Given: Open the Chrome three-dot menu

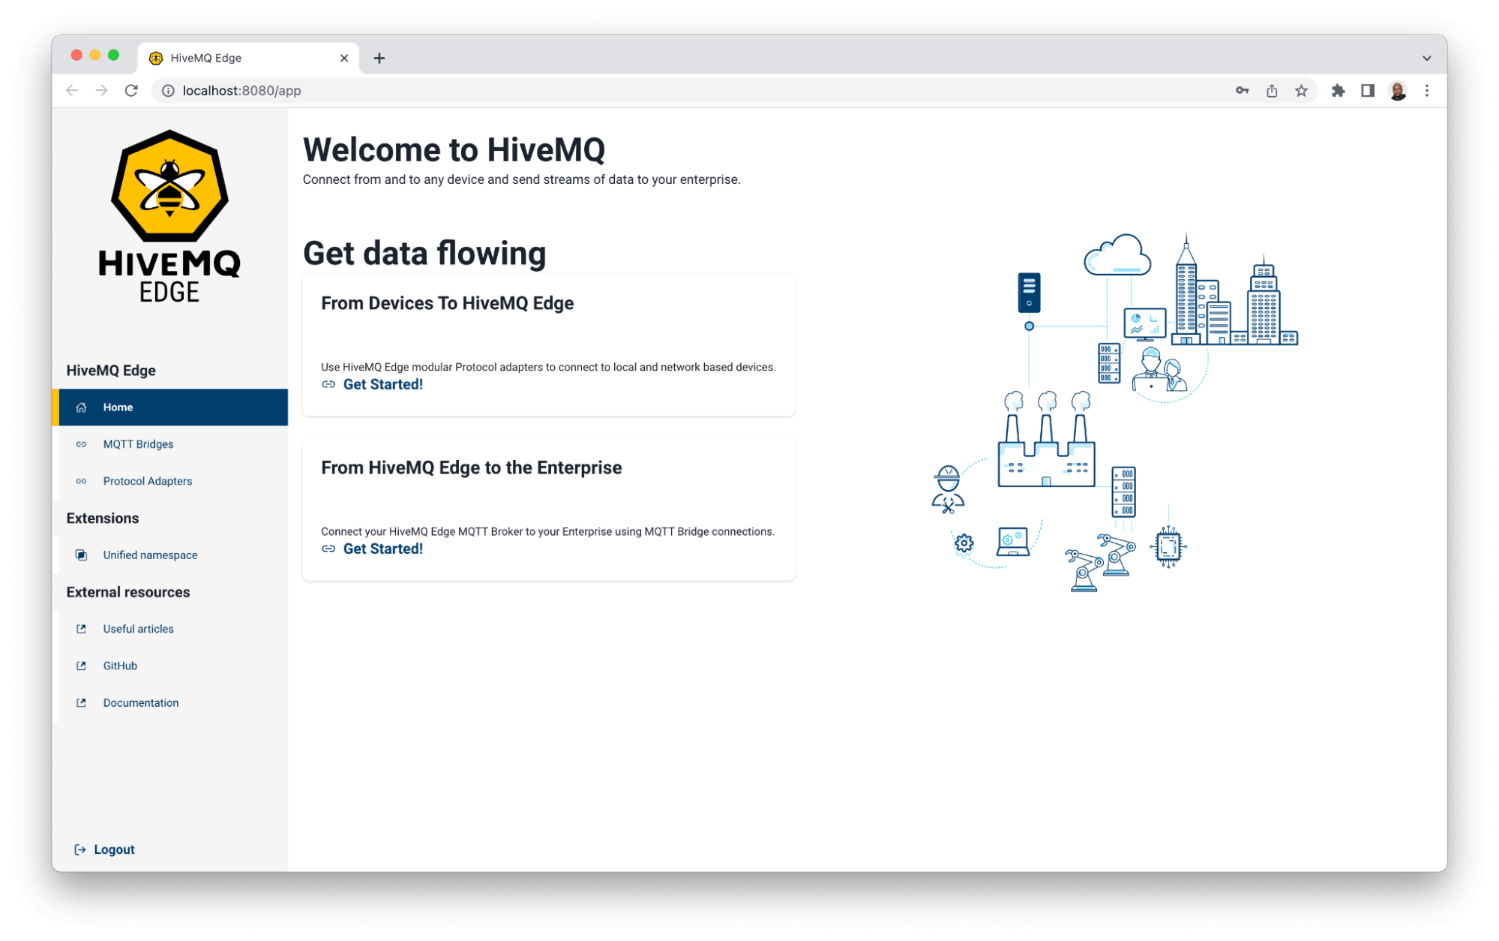Looking at the screenshot, I should tap(1427, 90).
